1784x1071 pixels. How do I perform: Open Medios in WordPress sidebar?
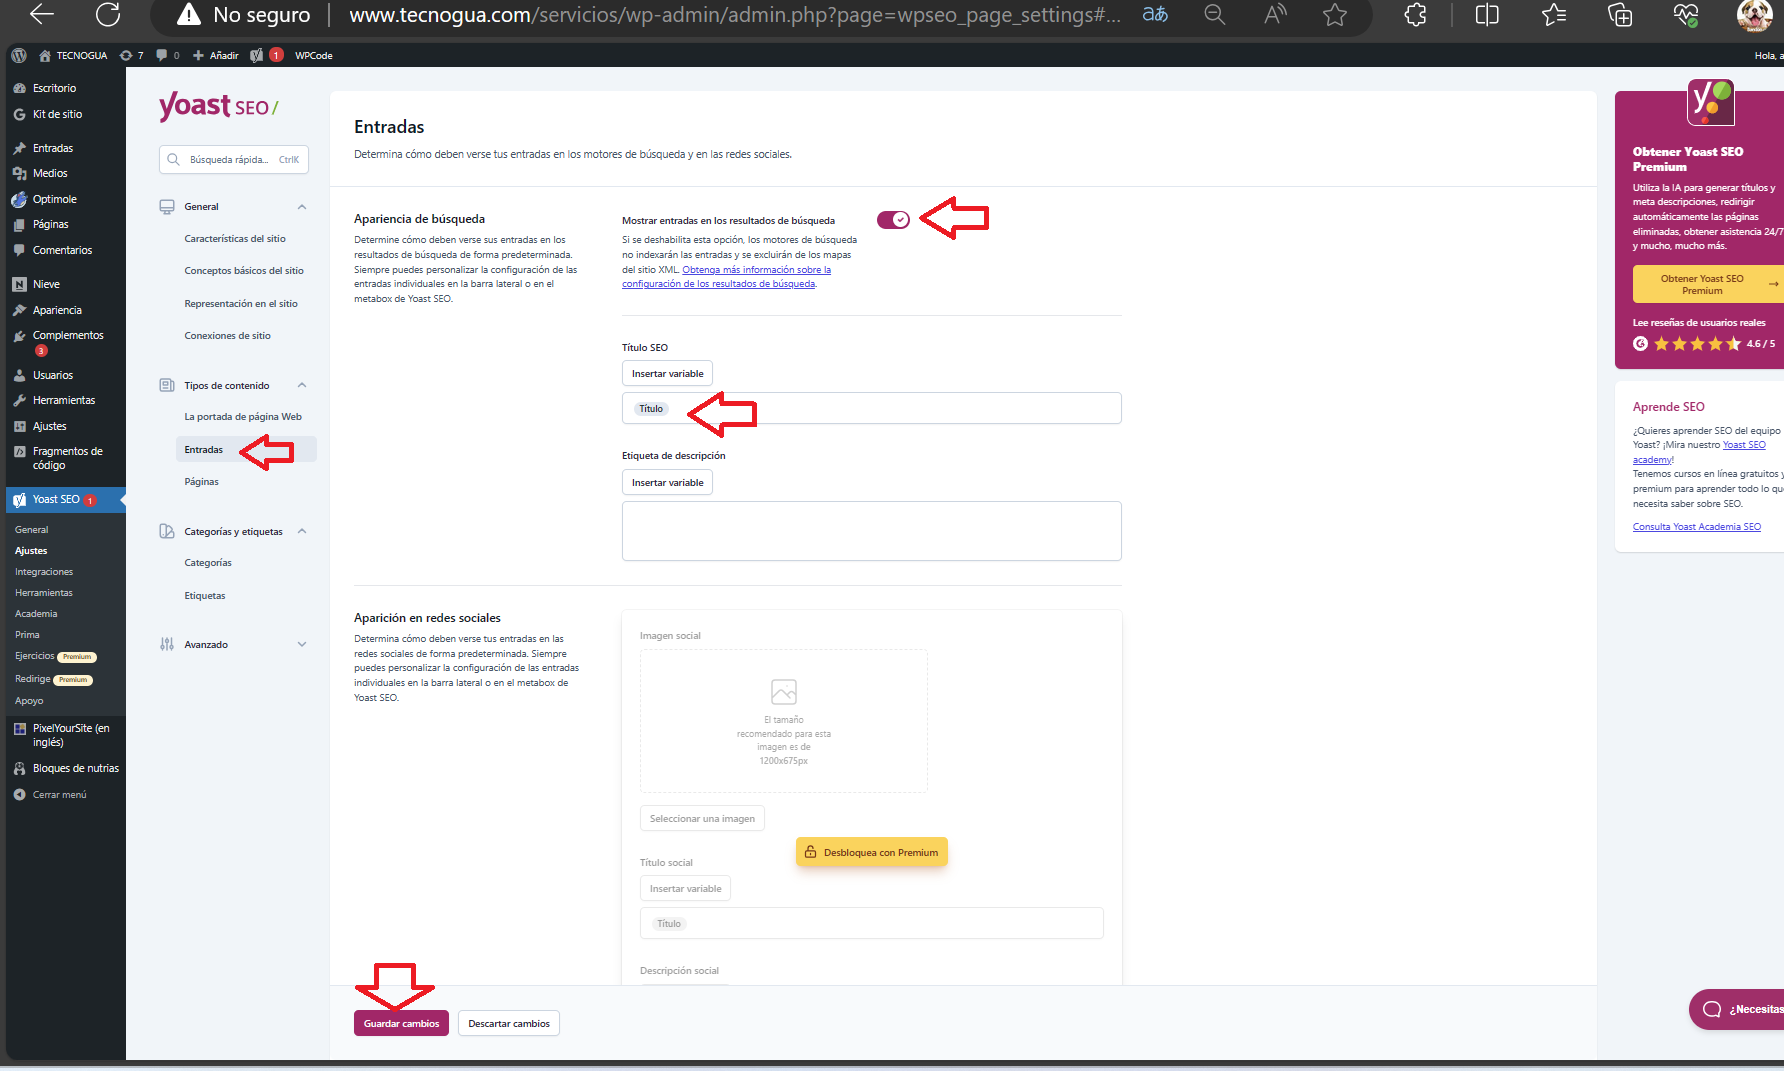pos(50,173)
